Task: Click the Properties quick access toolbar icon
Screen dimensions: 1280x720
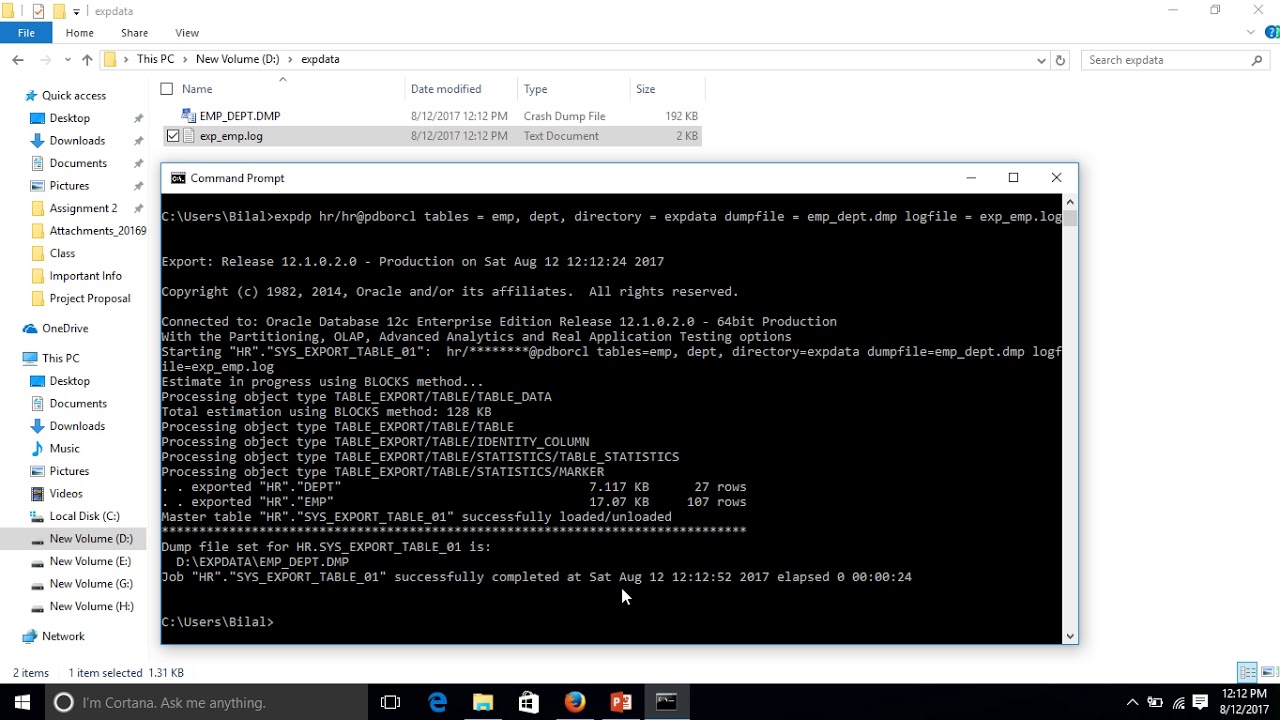Action: point(38,11)
